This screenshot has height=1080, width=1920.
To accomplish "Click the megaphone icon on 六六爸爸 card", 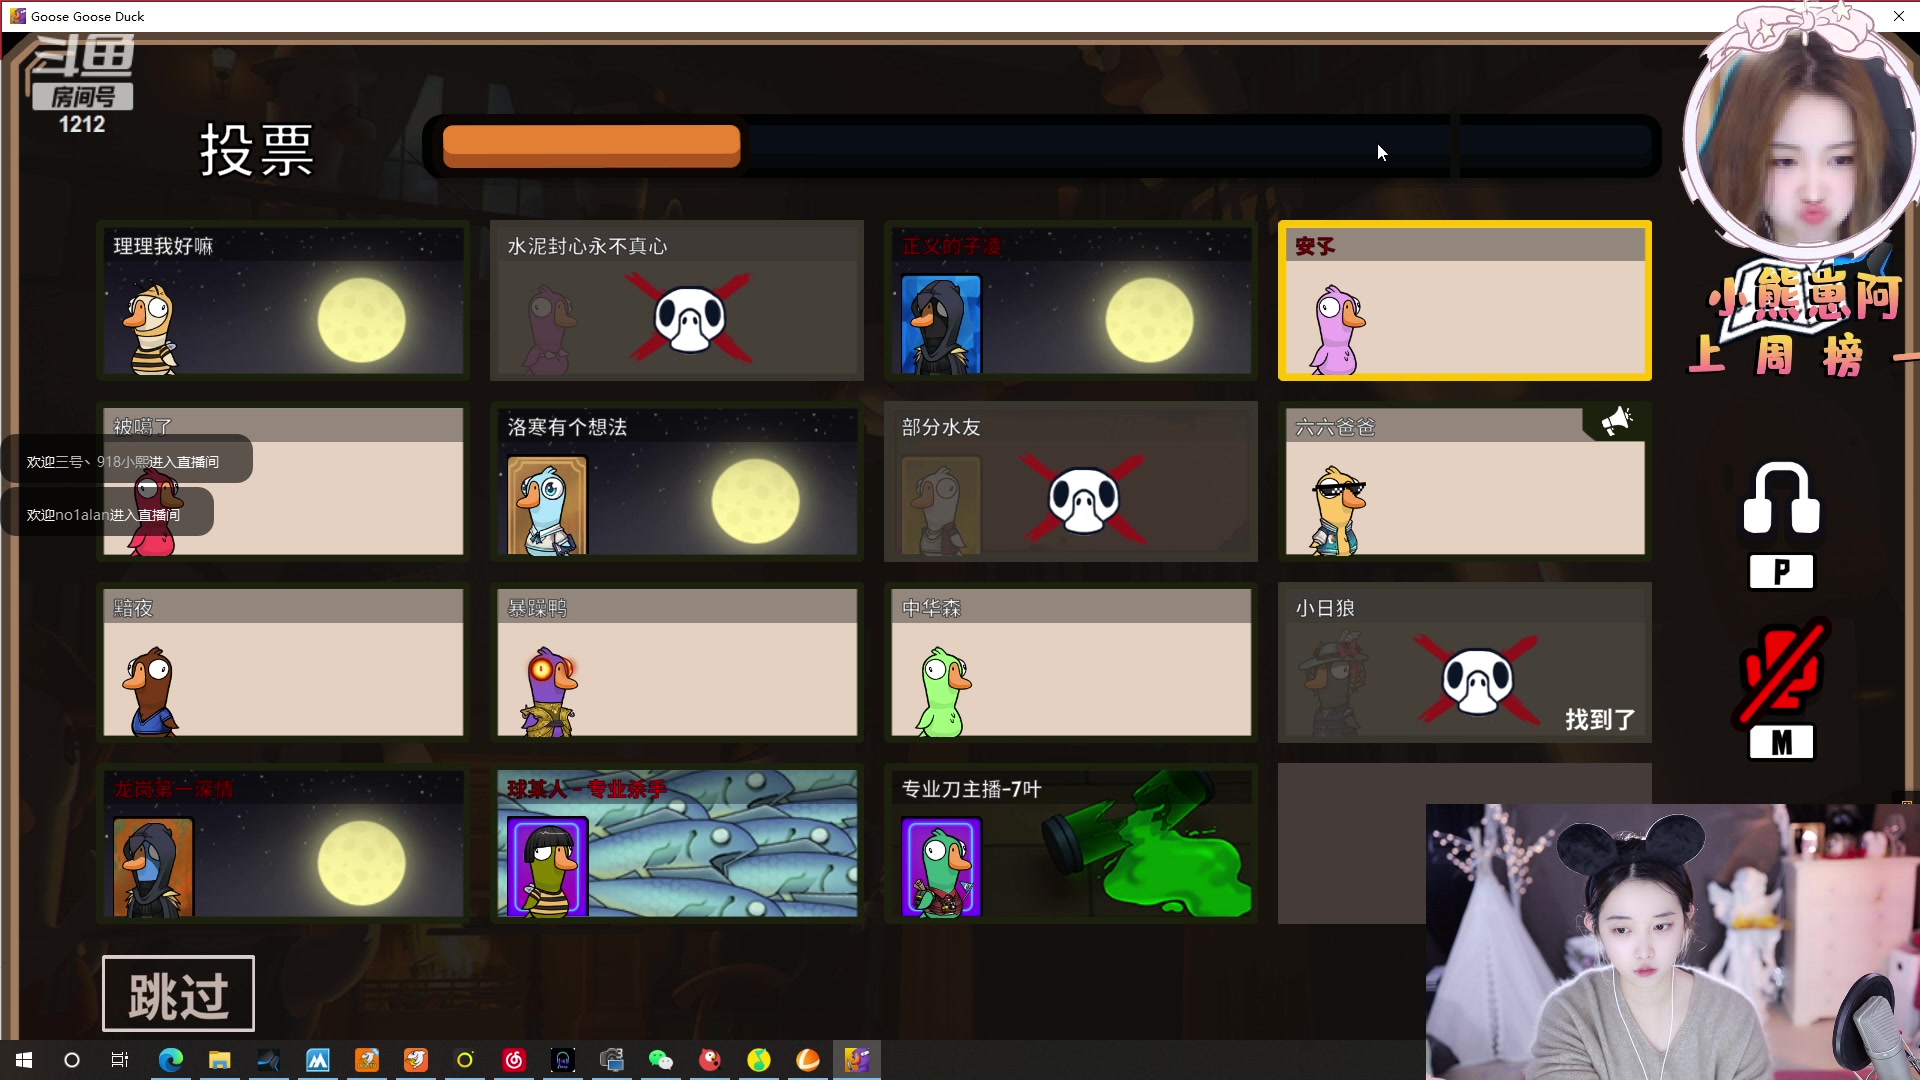I will pyautogui.click(x=1615, y=422).
